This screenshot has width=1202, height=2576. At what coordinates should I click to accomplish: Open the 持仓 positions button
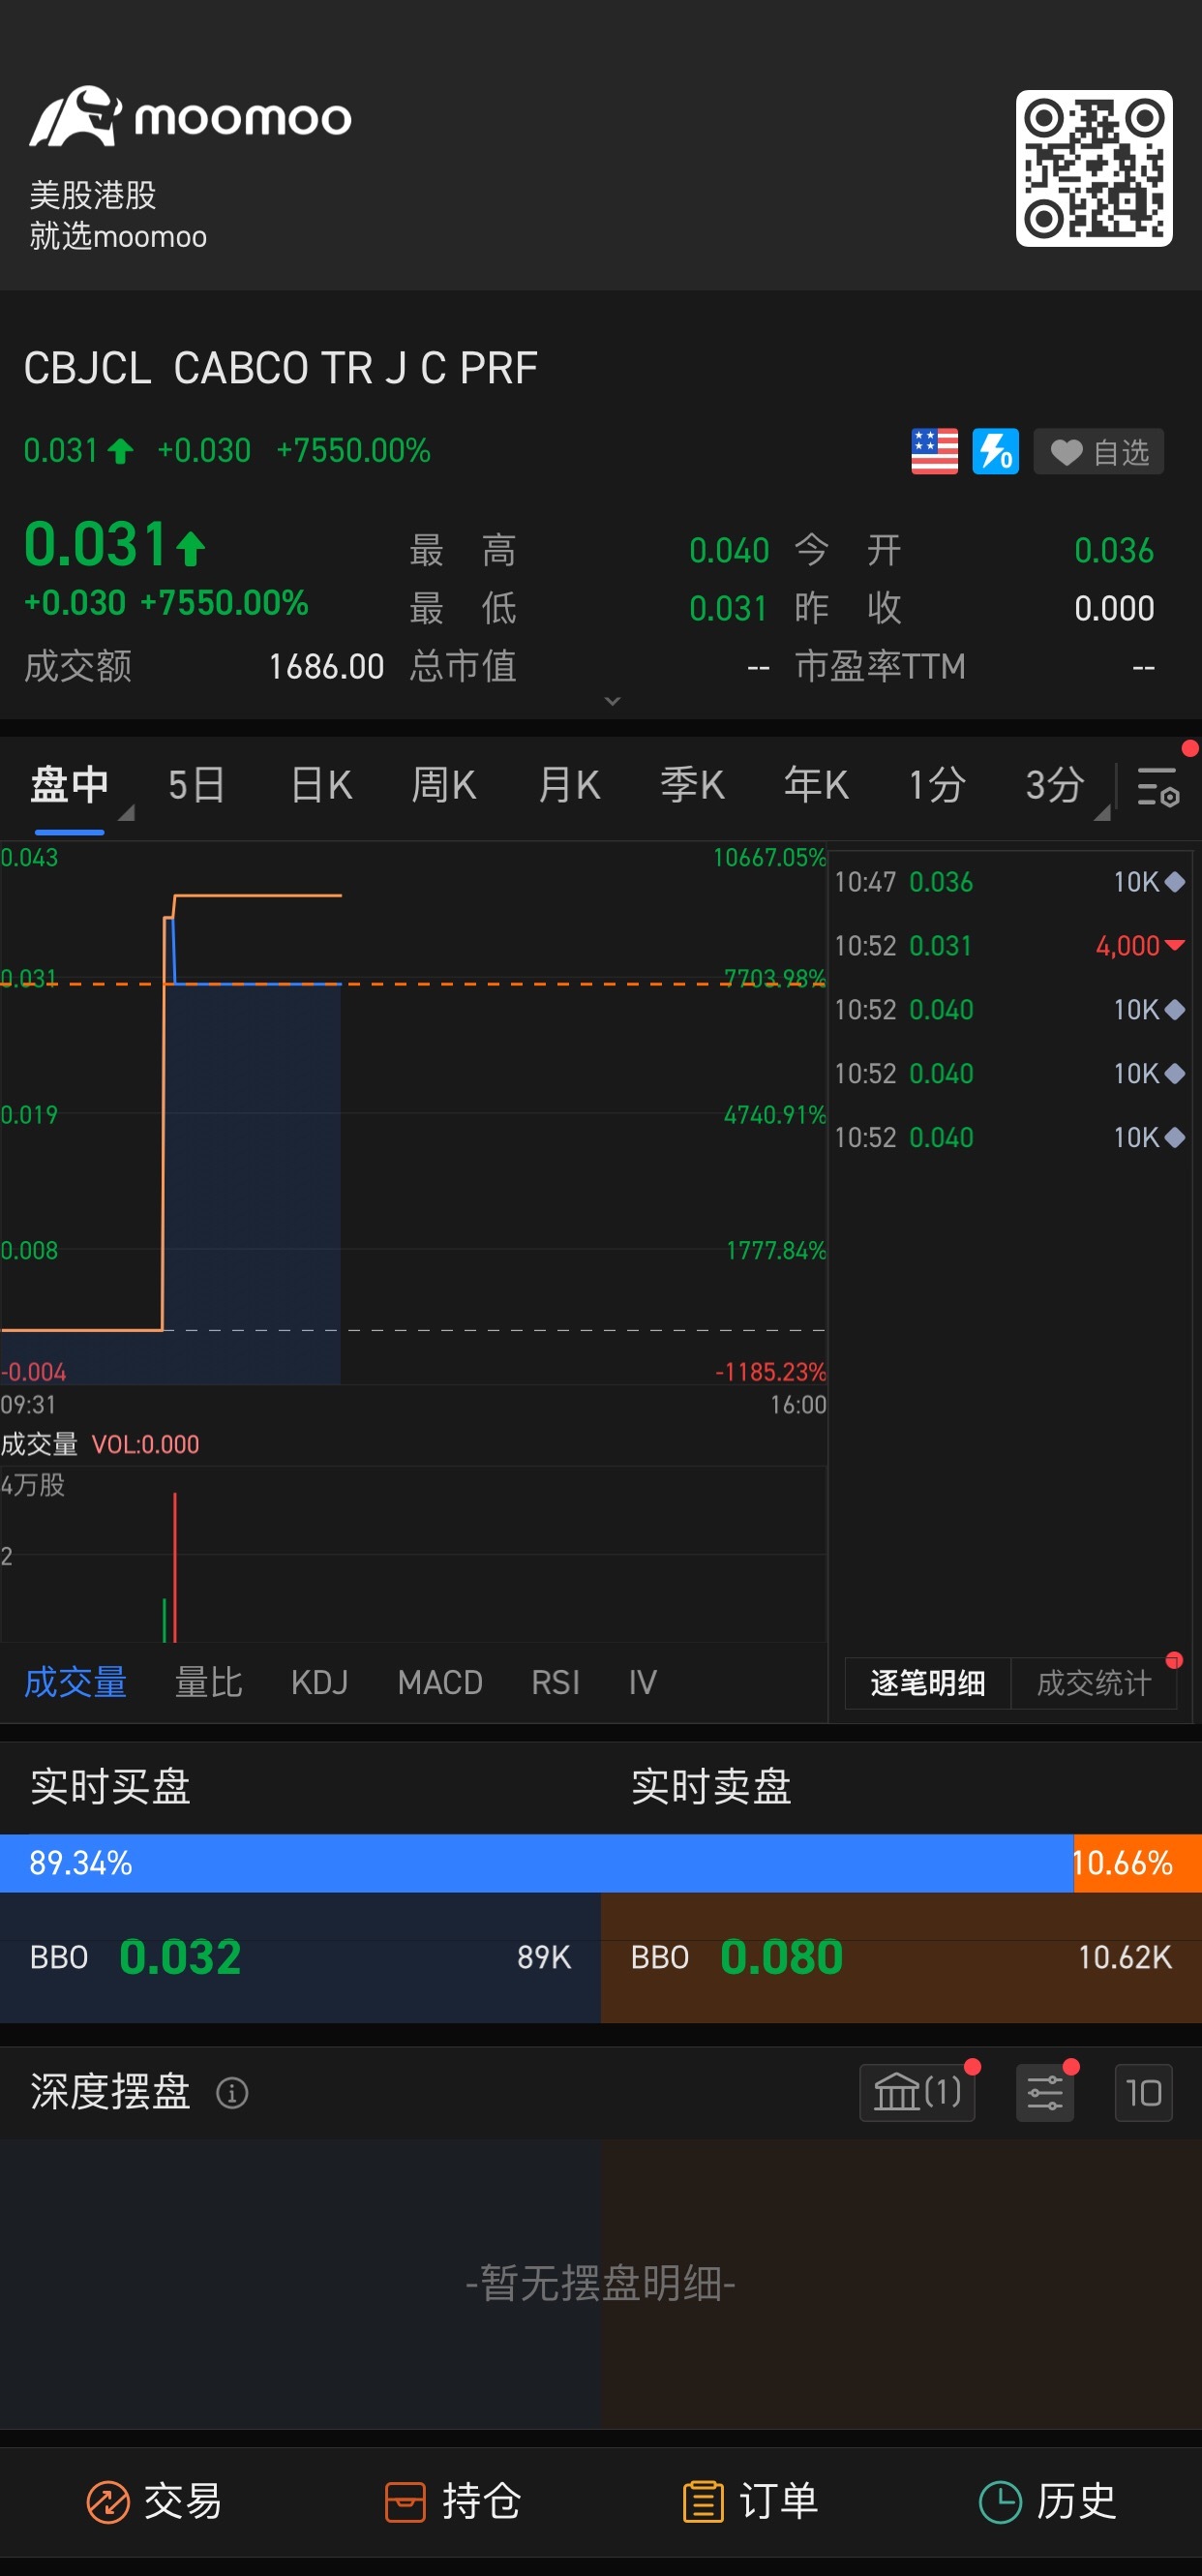click(452, 2502)
